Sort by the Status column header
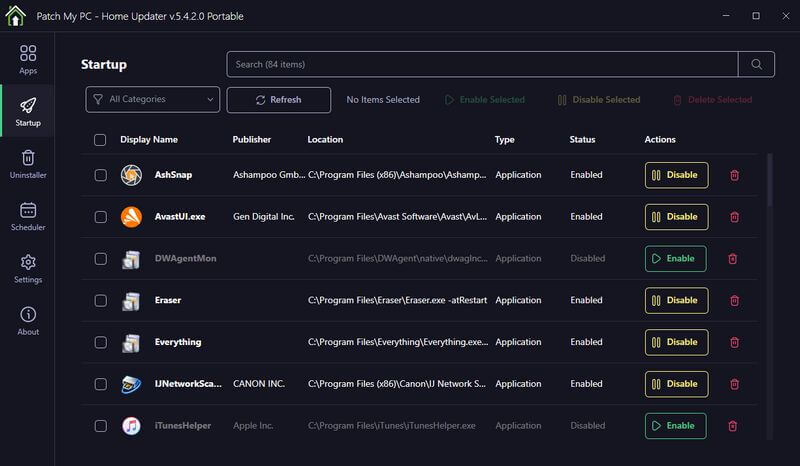Screen dimensions: 800x466 [582, 140]
